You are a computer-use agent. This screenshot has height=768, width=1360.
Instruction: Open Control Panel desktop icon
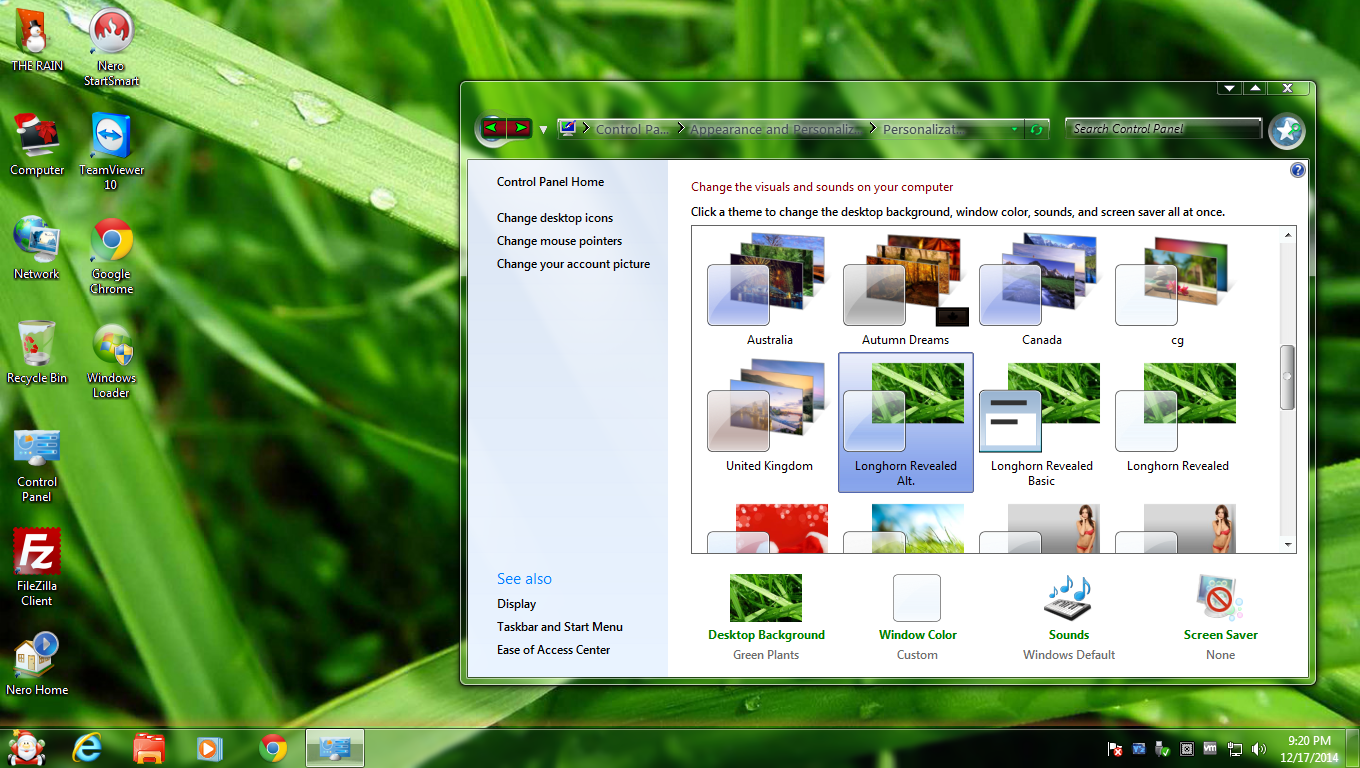37,464
